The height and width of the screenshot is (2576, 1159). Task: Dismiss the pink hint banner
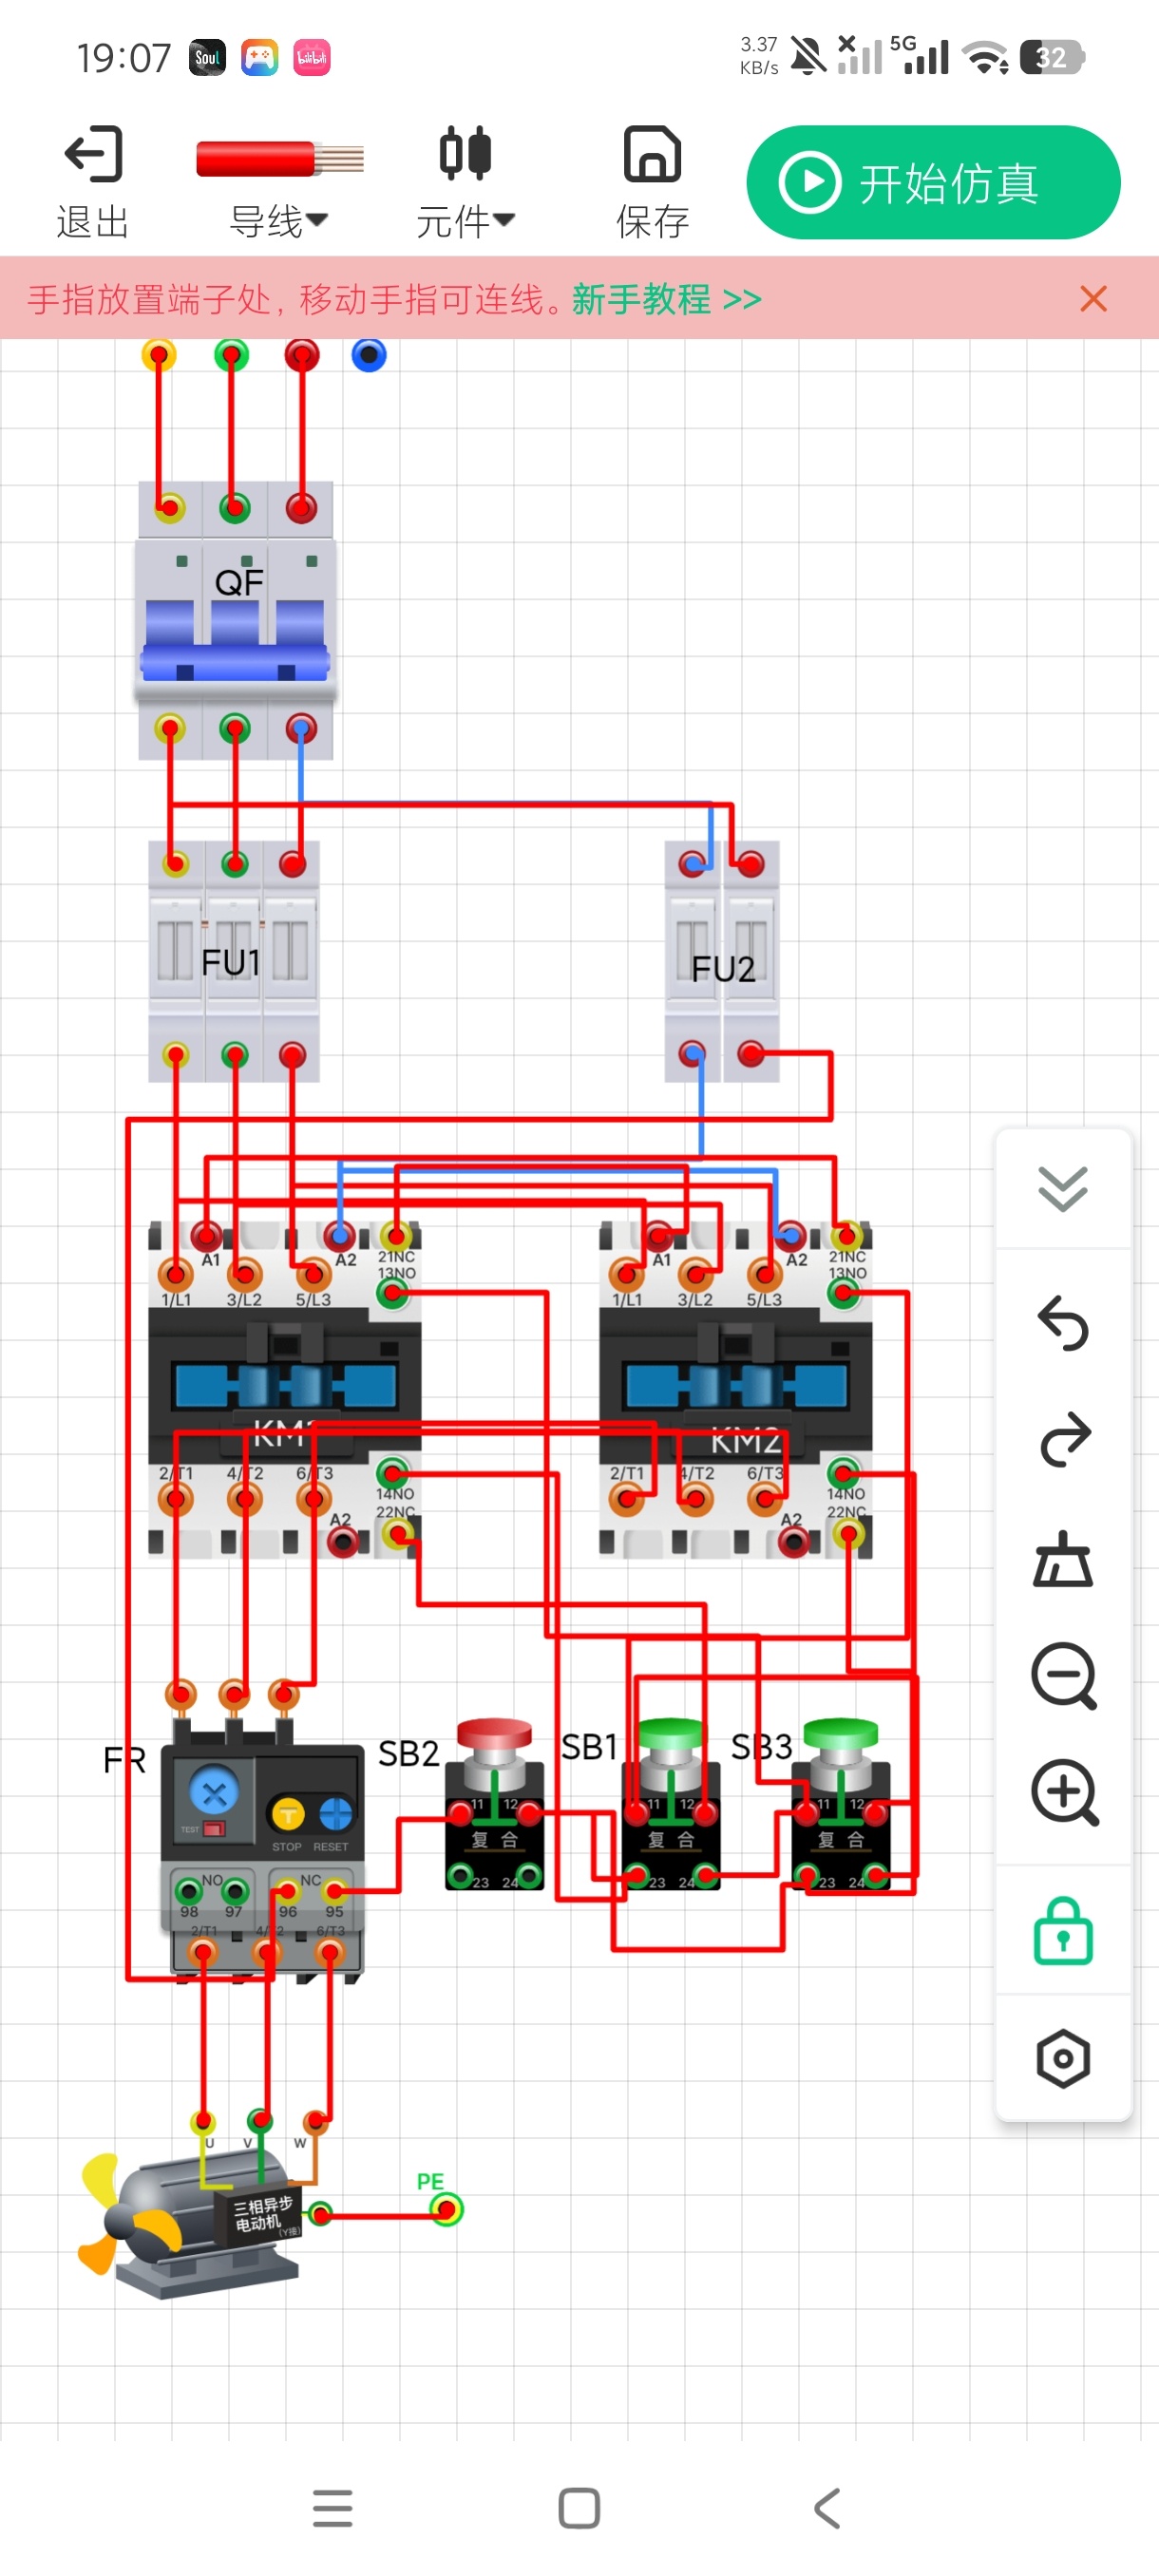(x=1093, y=298)
